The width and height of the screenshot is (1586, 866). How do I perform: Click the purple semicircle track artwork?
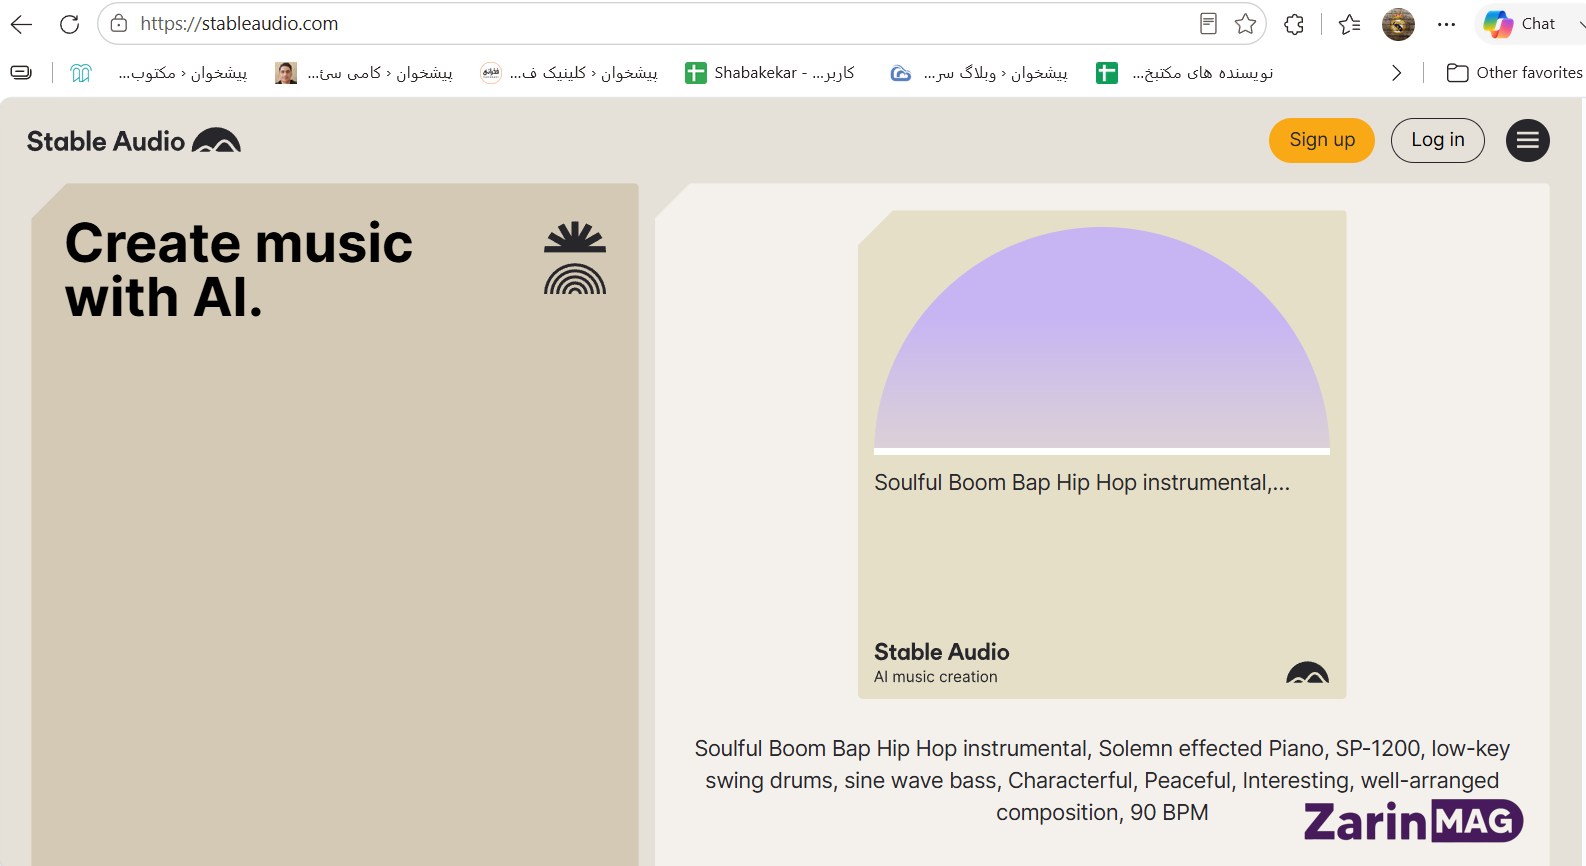[1102, 337]
